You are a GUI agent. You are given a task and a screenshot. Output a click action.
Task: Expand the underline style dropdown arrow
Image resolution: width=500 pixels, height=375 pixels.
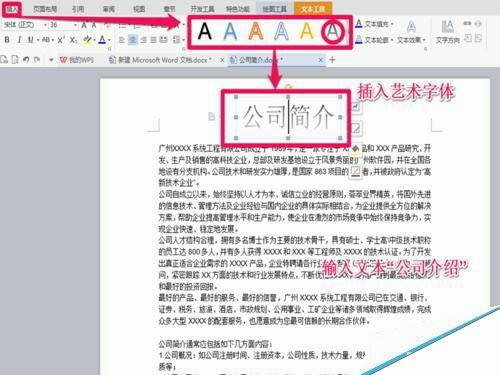click(38, 40)
